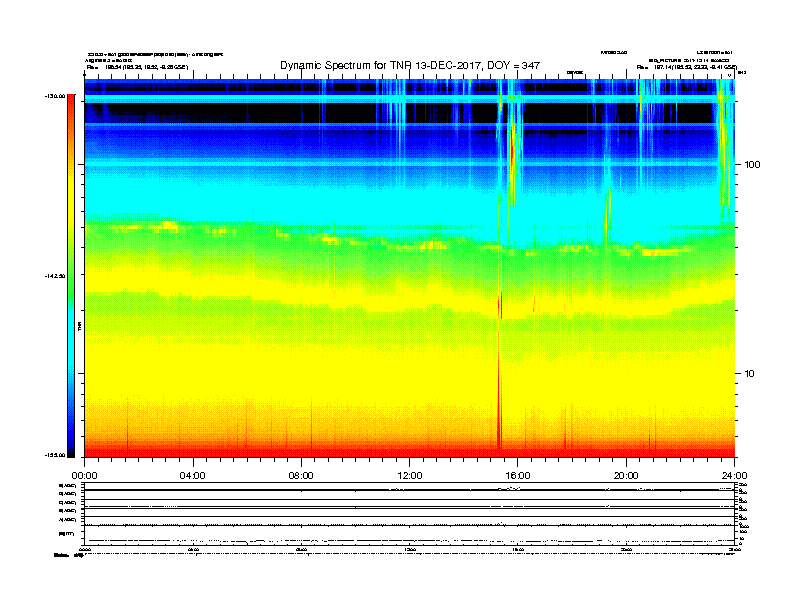Click the red top of the color scale bar
Screen dimensions: 792x612
tap(70, 110)
